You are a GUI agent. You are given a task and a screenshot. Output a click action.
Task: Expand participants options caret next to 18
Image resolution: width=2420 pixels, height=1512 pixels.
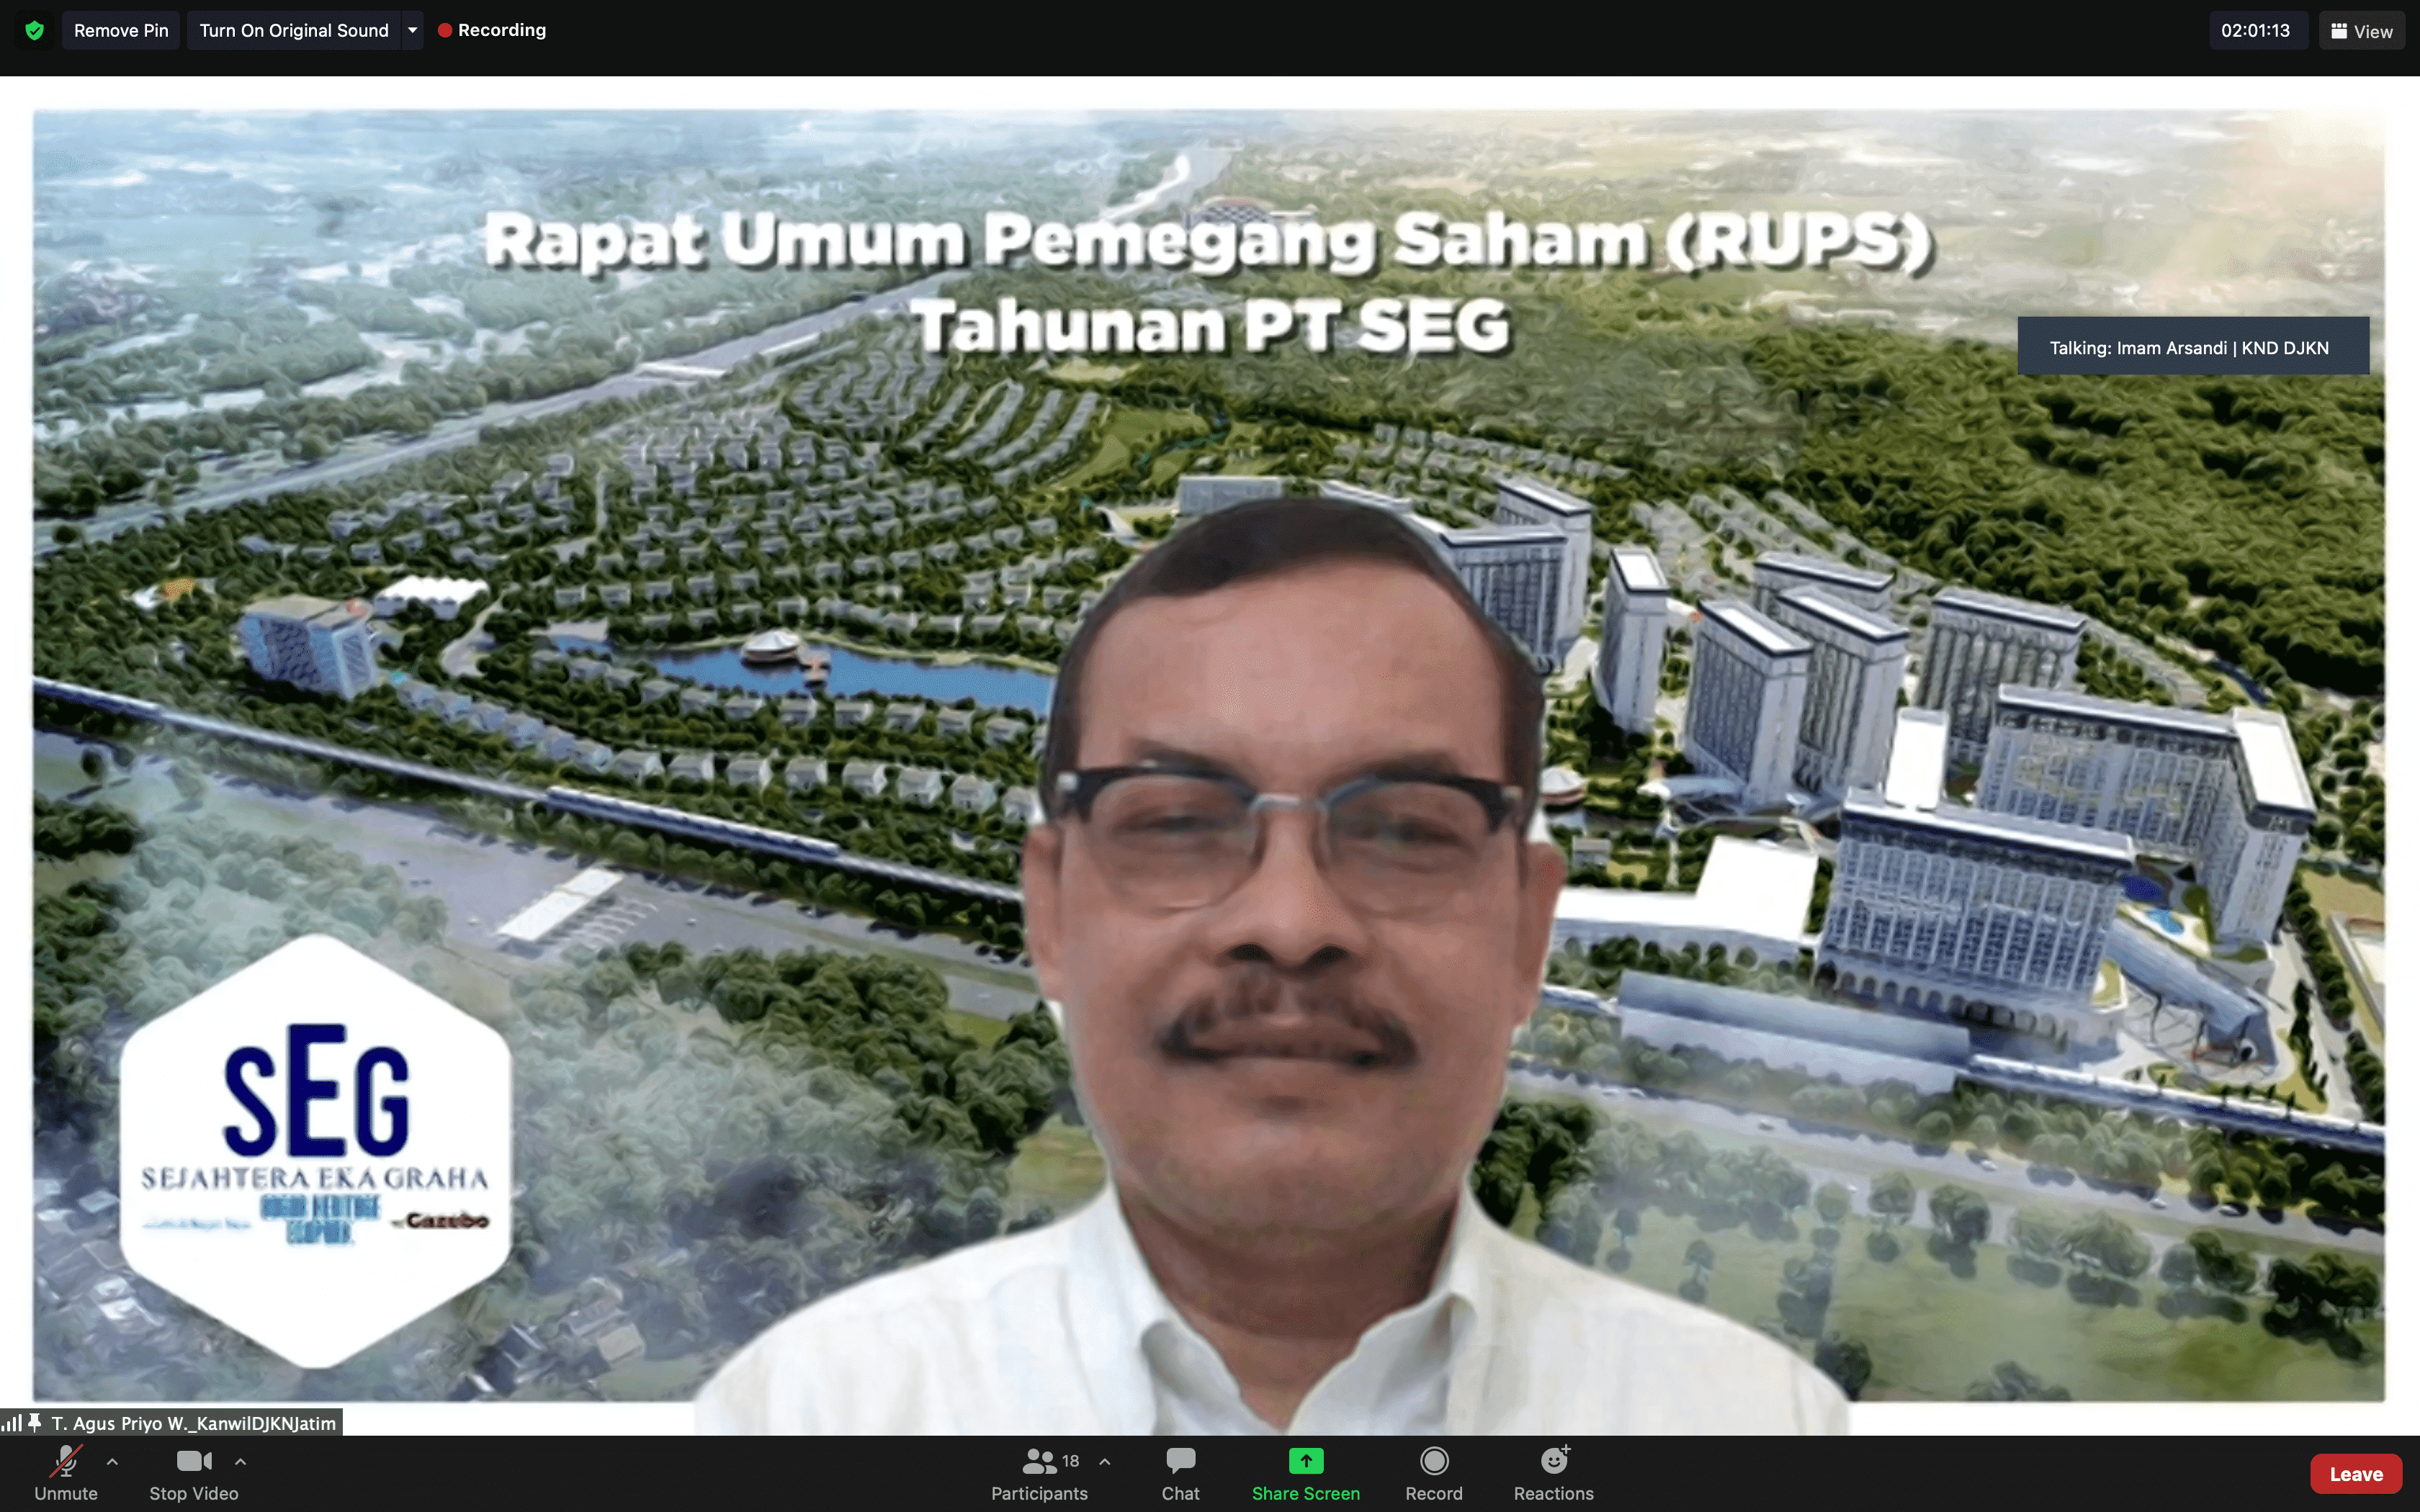[x=1104, y=1462]
